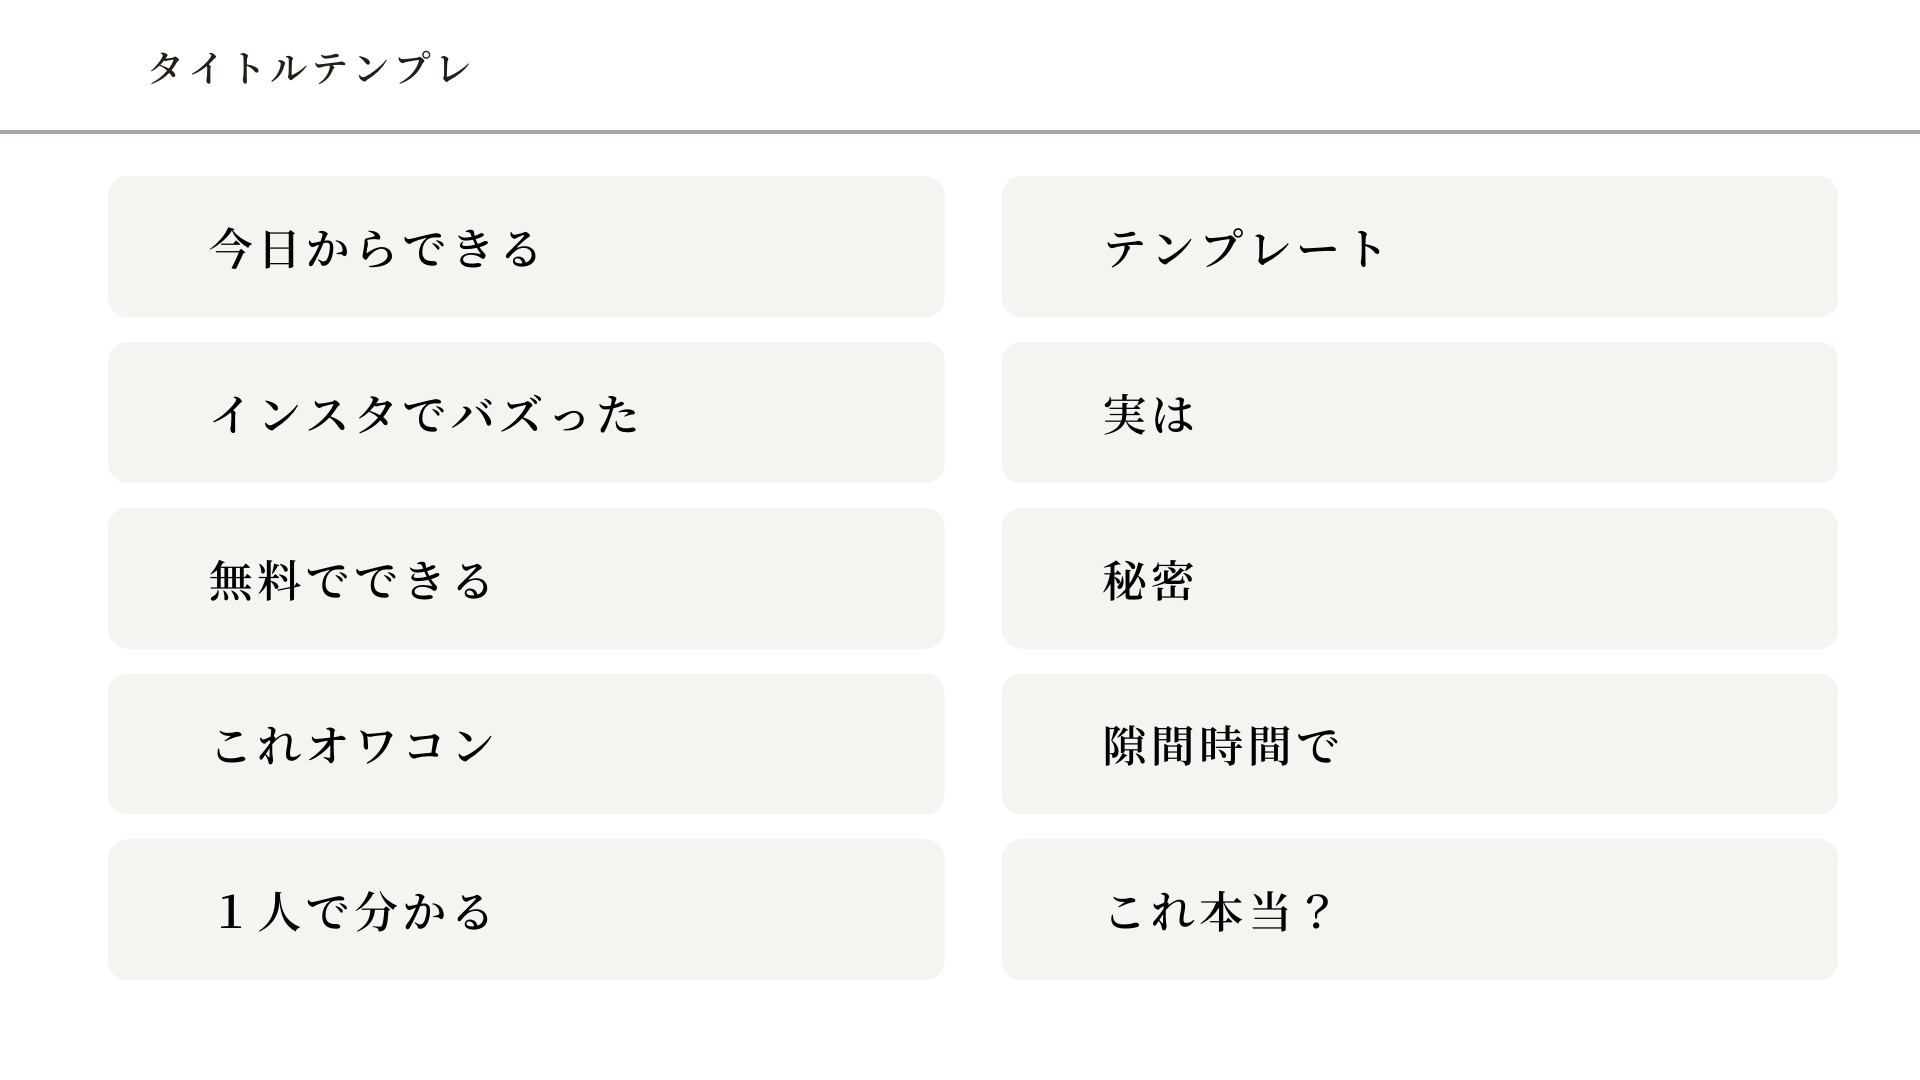Click the インスタでバズった text label
This screenshot has height=1080, width=1920.
pyautogui.click(x=425, y=414)
